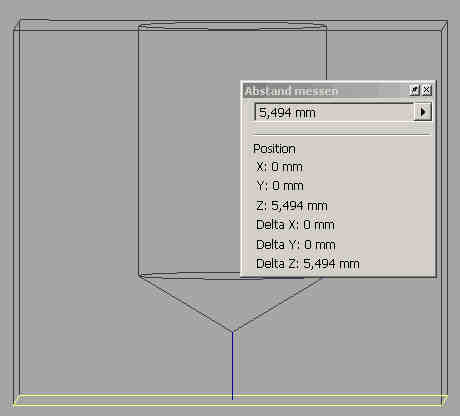Pick the cone apex point of the drill hole

click(x=233, y=331)
